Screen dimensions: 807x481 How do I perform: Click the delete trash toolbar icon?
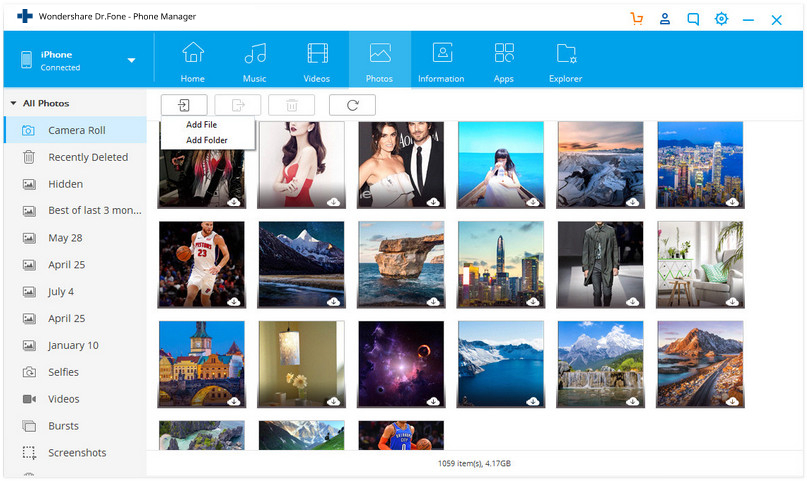point(292,105)
